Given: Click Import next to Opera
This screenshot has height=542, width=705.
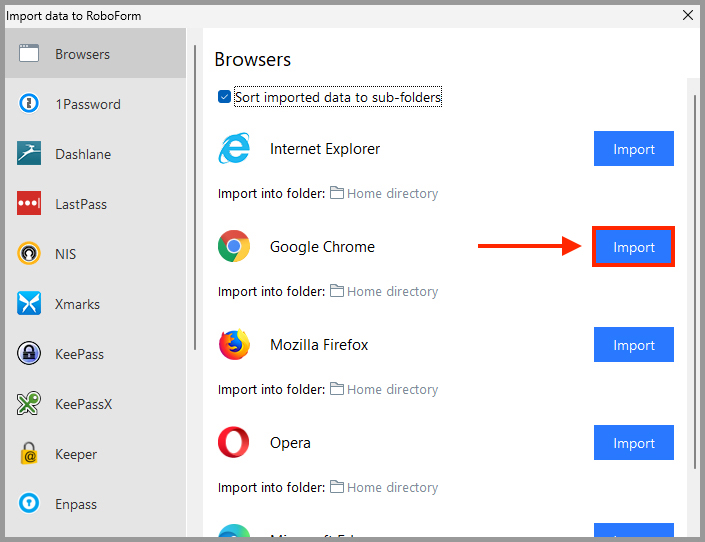Looking at the screenshot, I should tap(633, 443).
